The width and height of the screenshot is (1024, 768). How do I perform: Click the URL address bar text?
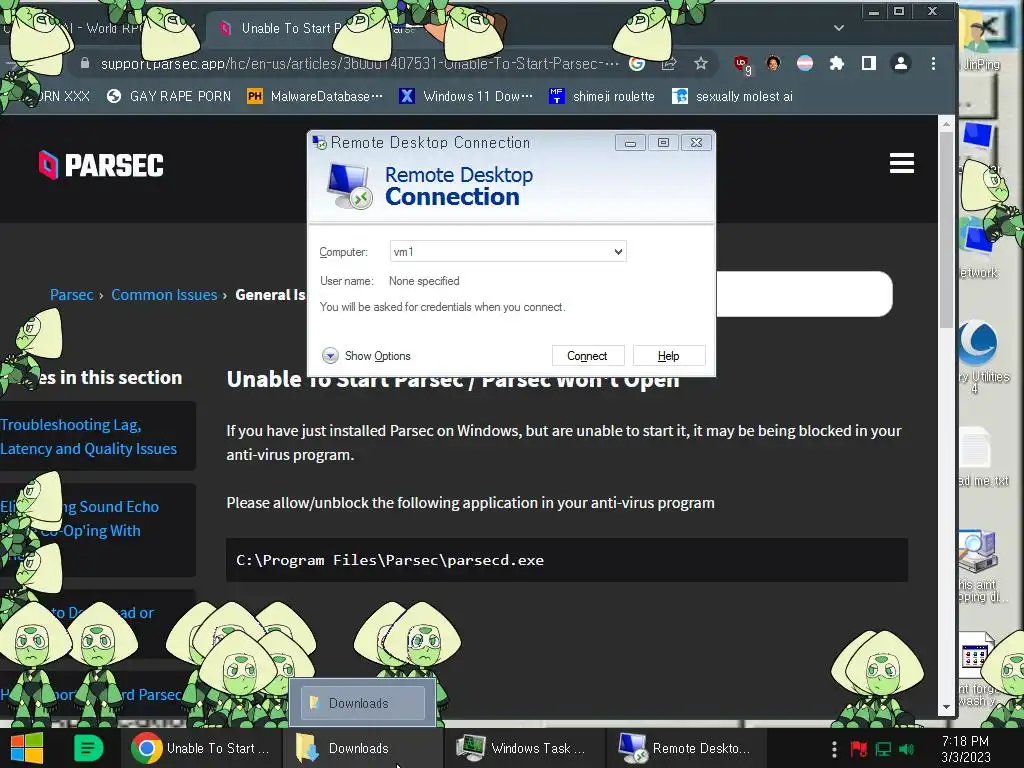click(x=360, y=63)
